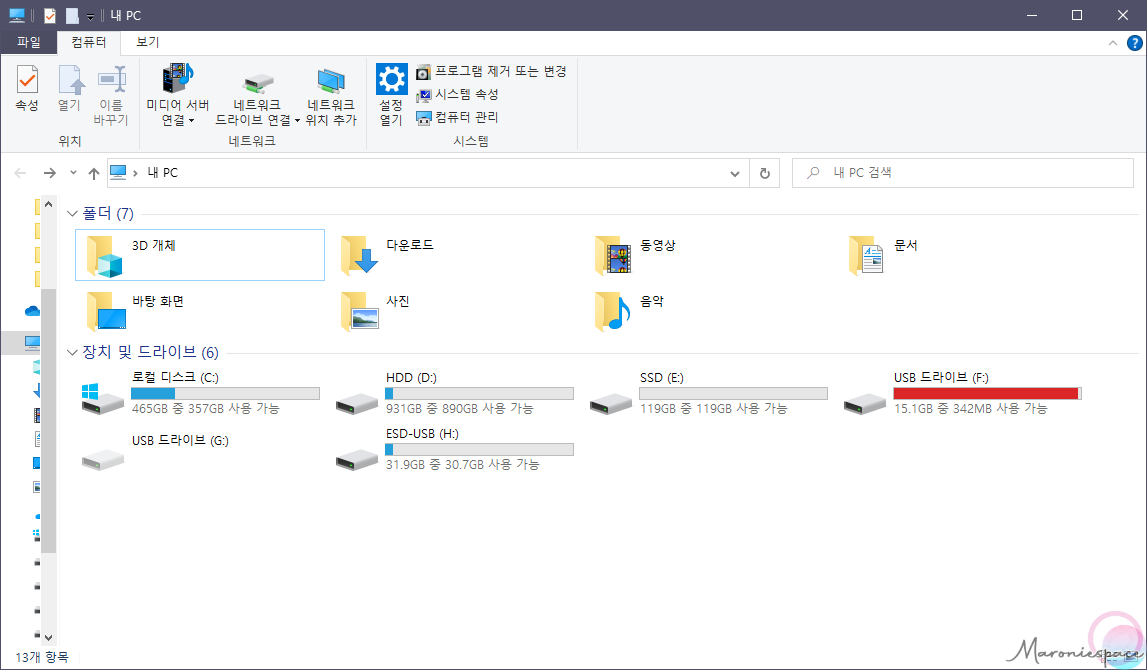Image resolution: width=1147 pixels, height=670 pixels.
Task: Expand the address bar history dropdown
Action: pos(734,174)
